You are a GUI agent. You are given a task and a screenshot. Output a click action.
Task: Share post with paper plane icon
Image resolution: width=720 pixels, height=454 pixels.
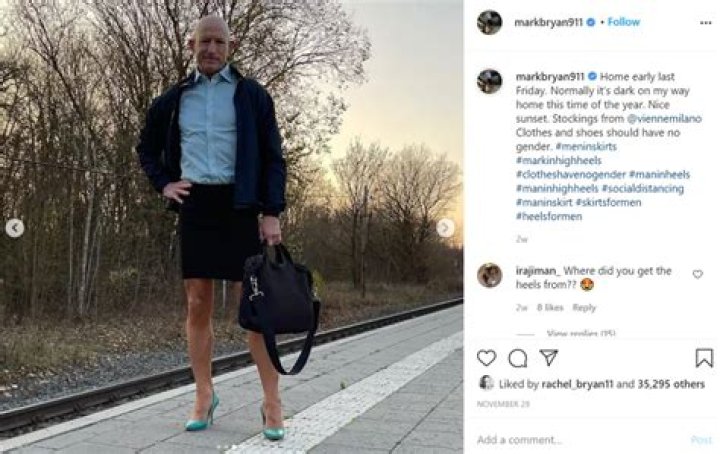click(549, 357)
